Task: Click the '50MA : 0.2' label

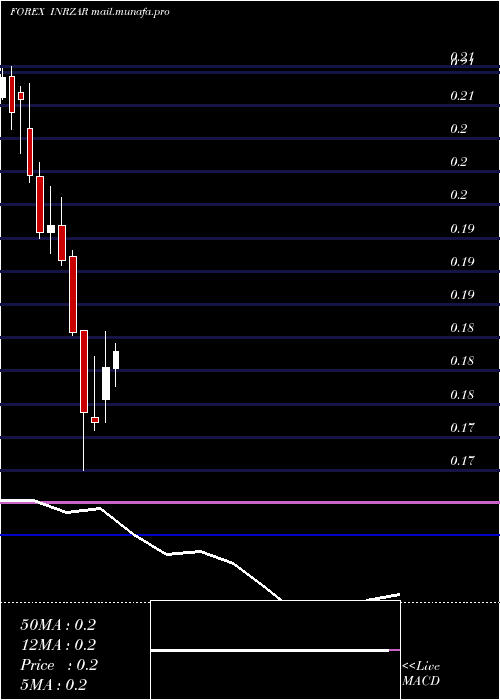Action: click(x=58, y=625)
